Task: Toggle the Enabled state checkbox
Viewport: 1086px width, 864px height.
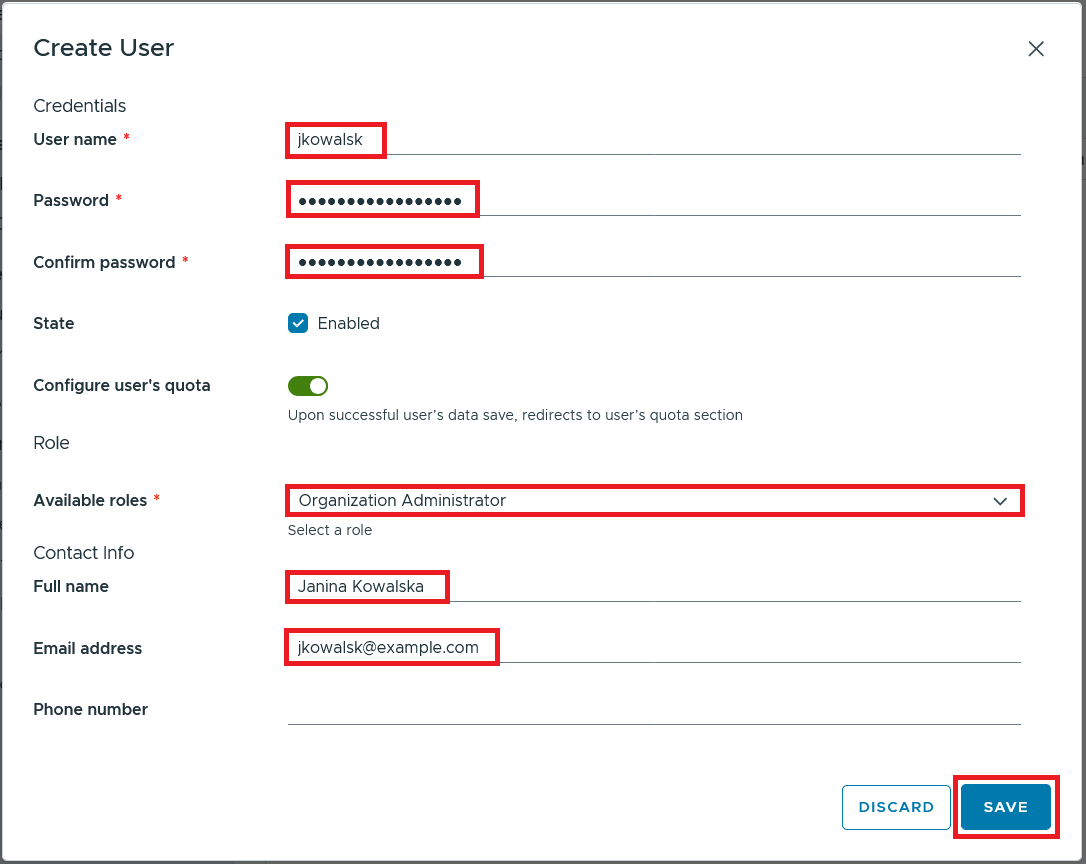Action: coord(298,323)
